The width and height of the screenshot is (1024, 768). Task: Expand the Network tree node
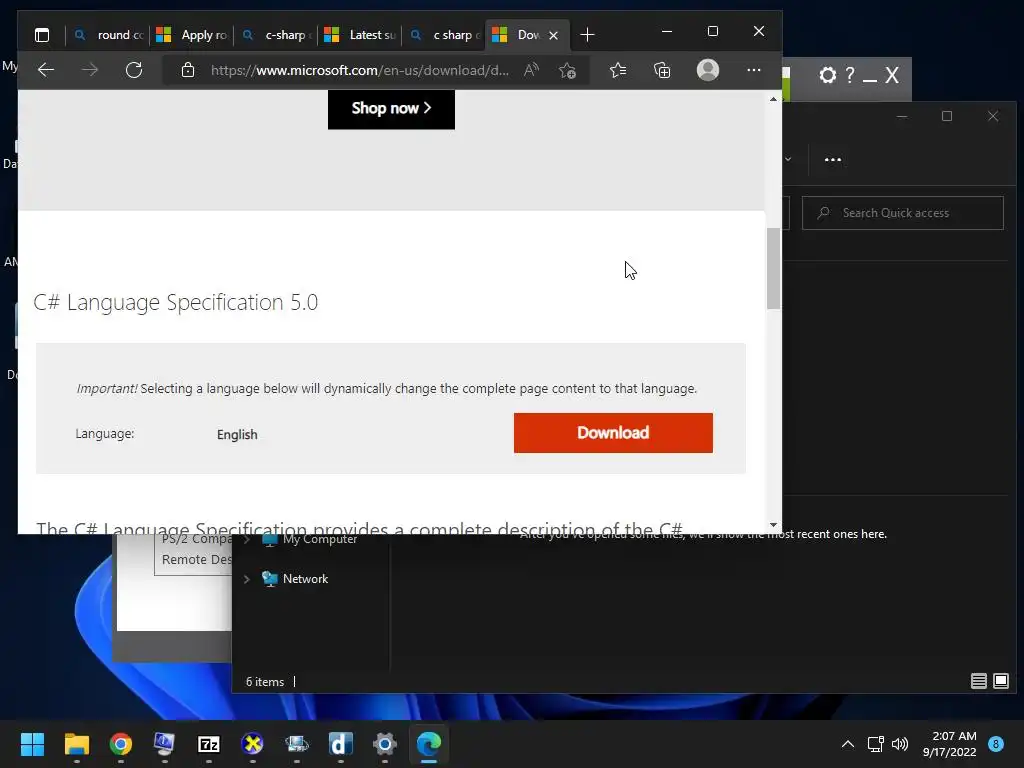[247, 579]
